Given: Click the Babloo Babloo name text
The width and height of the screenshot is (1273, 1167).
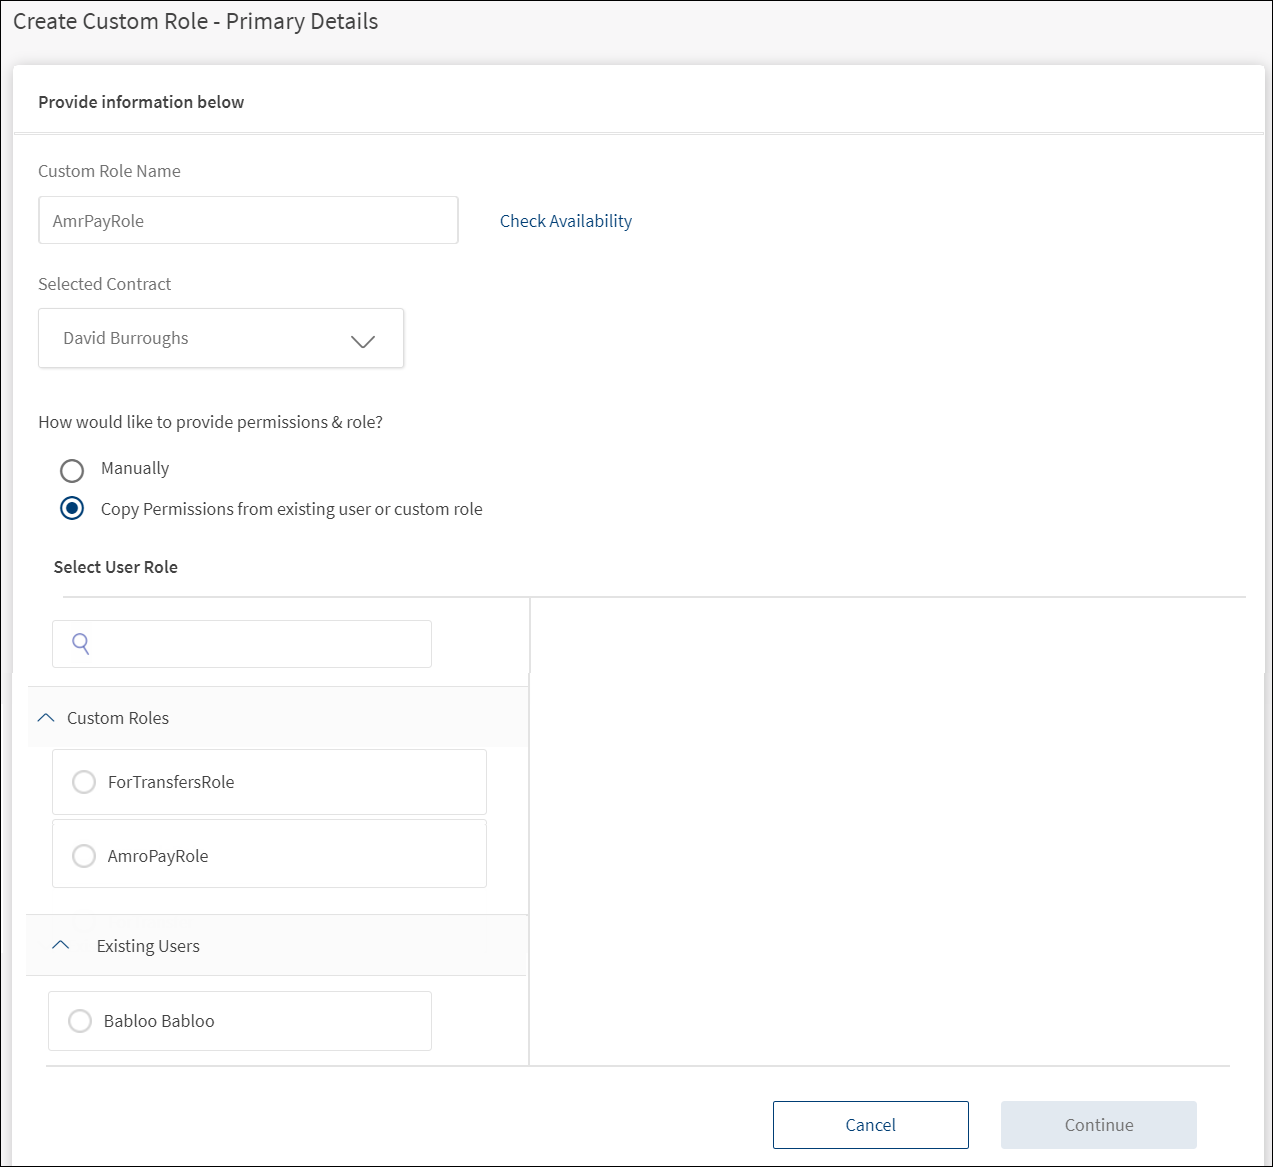Looking at the screenshot, I should [159, 1021].
